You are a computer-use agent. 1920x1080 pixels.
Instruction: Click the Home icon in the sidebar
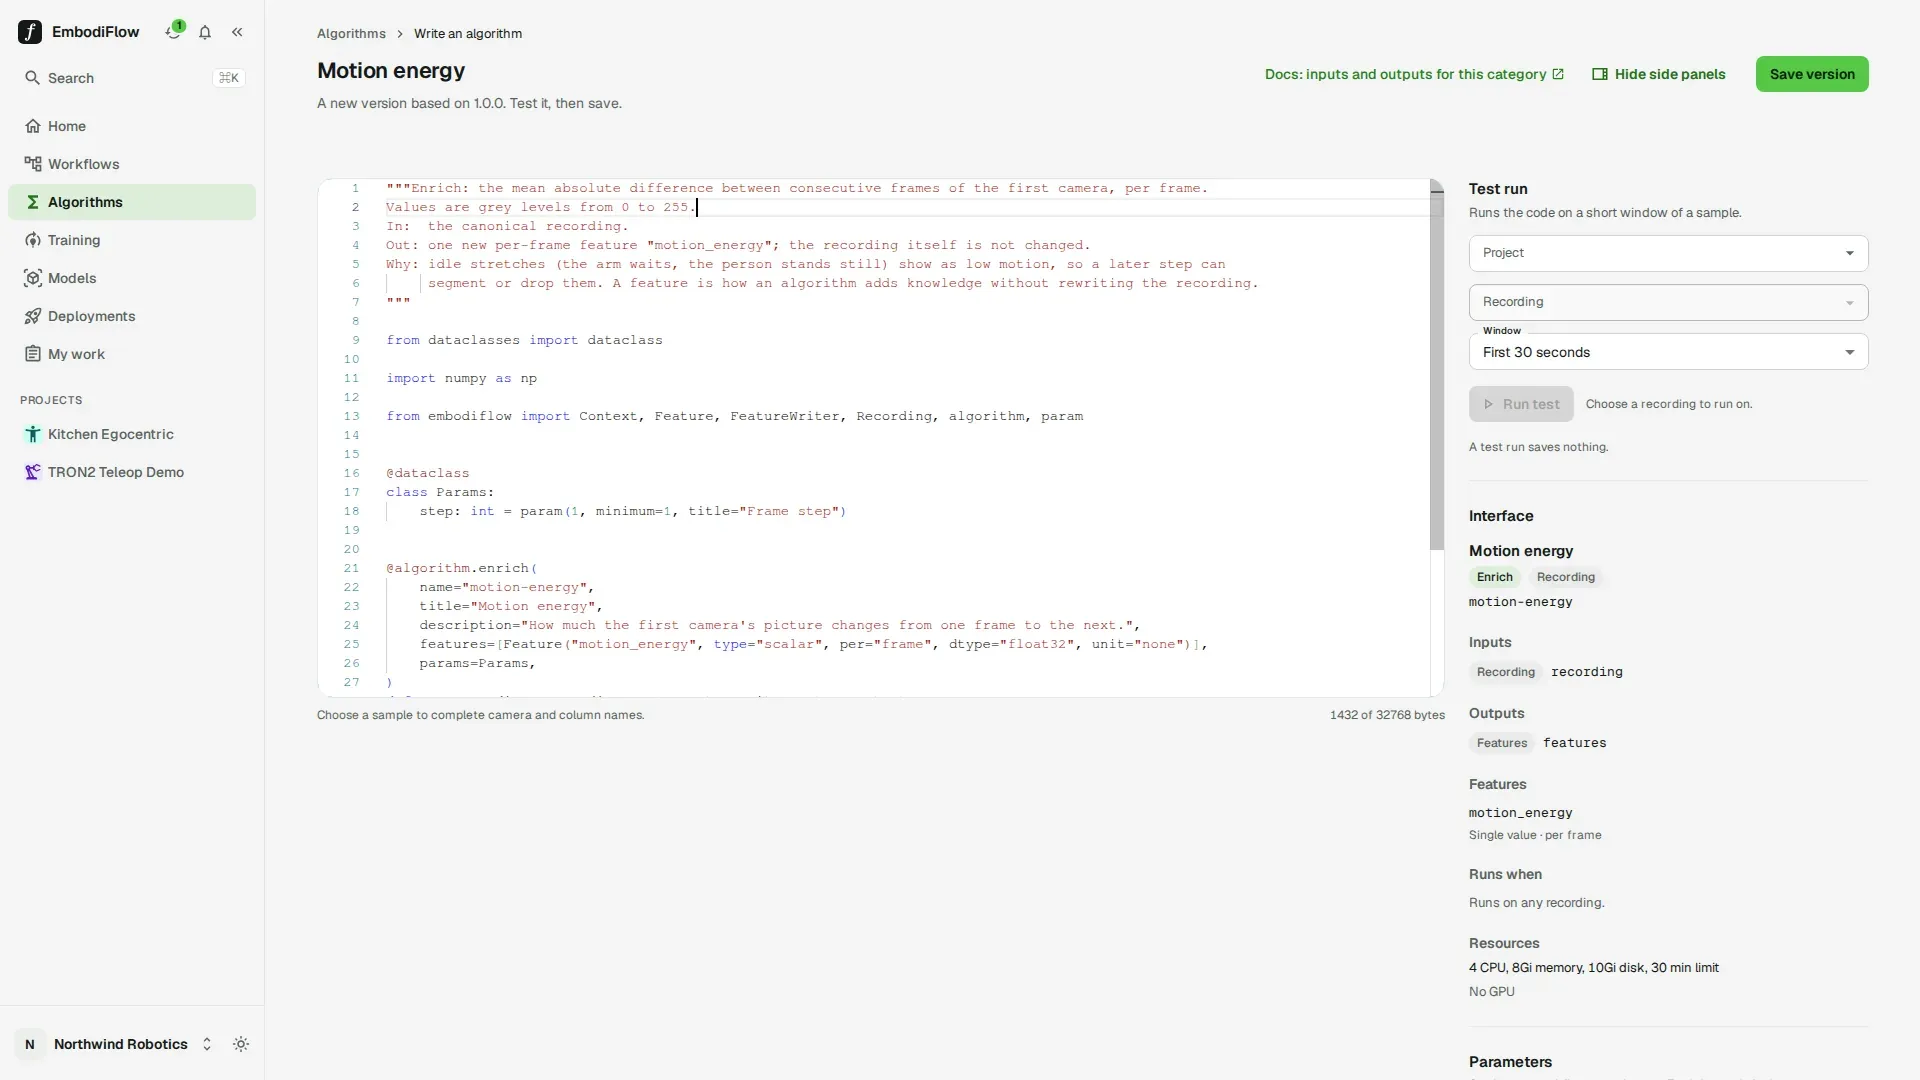[33, 126]
